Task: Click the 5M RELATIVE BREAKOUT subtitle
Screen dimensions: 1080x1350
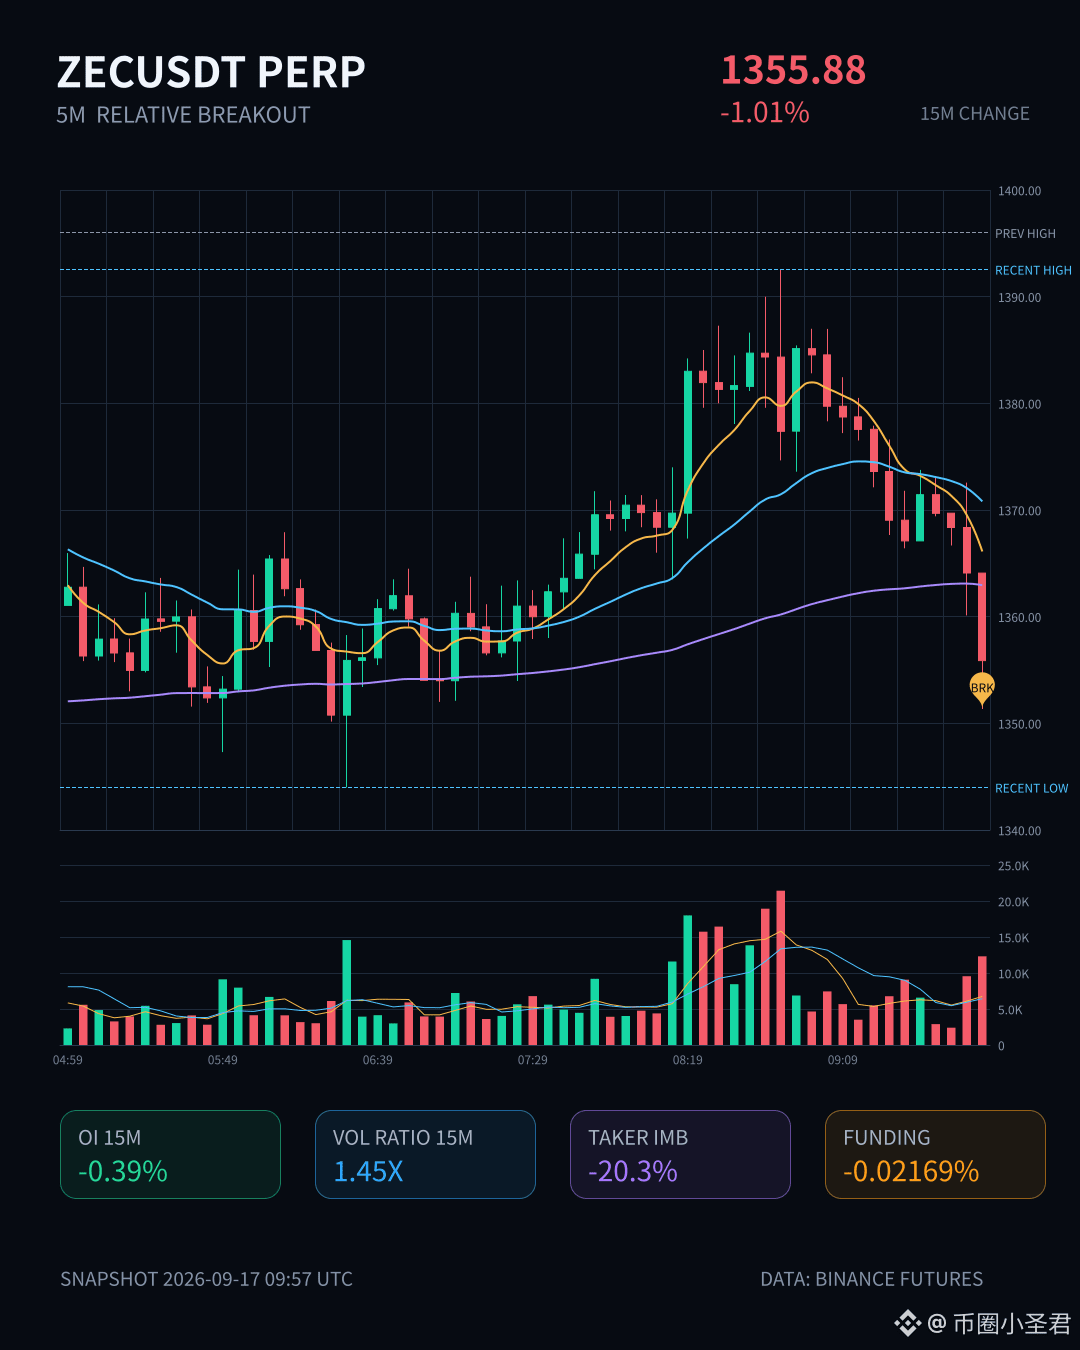Action: pos(183,115)
